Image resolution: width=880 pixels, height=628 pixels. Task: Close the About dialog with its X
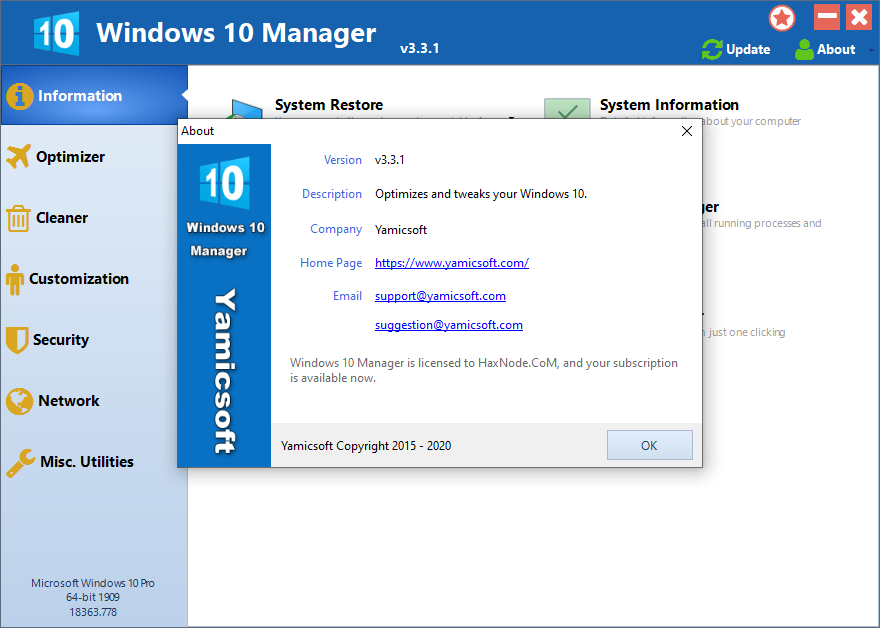pyautogui.click(x=687, y=131)
